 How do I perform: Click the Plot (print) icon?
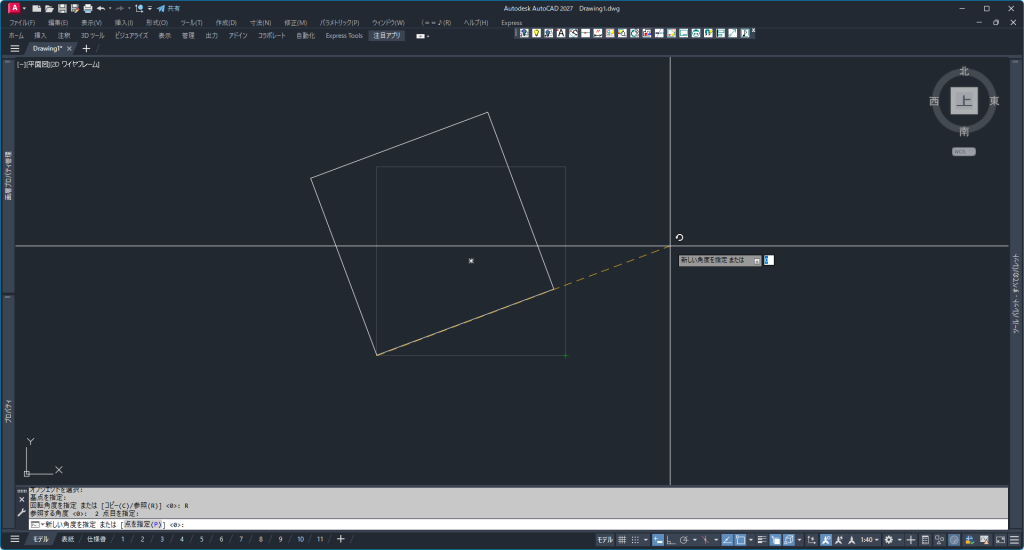point(88,8)
